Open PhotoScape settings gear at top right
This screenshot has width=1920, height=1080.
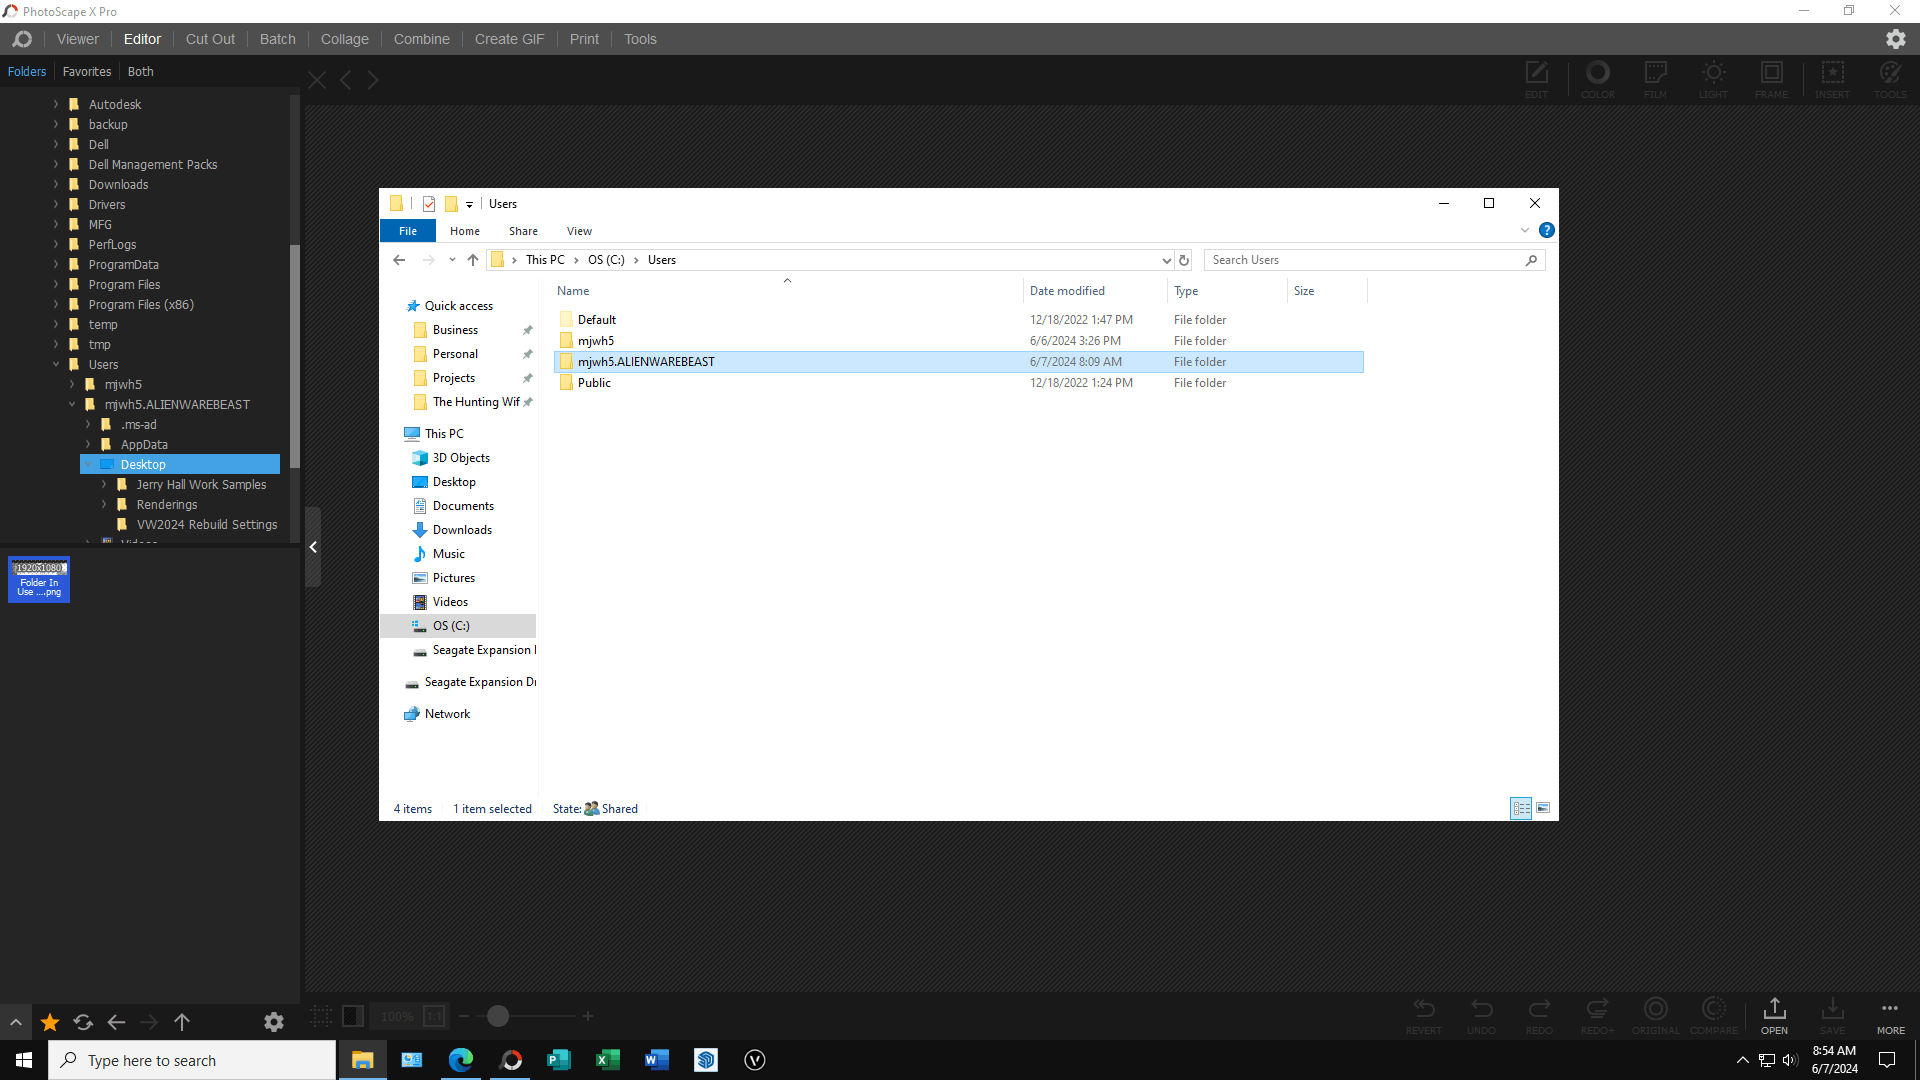[1895, 39]
